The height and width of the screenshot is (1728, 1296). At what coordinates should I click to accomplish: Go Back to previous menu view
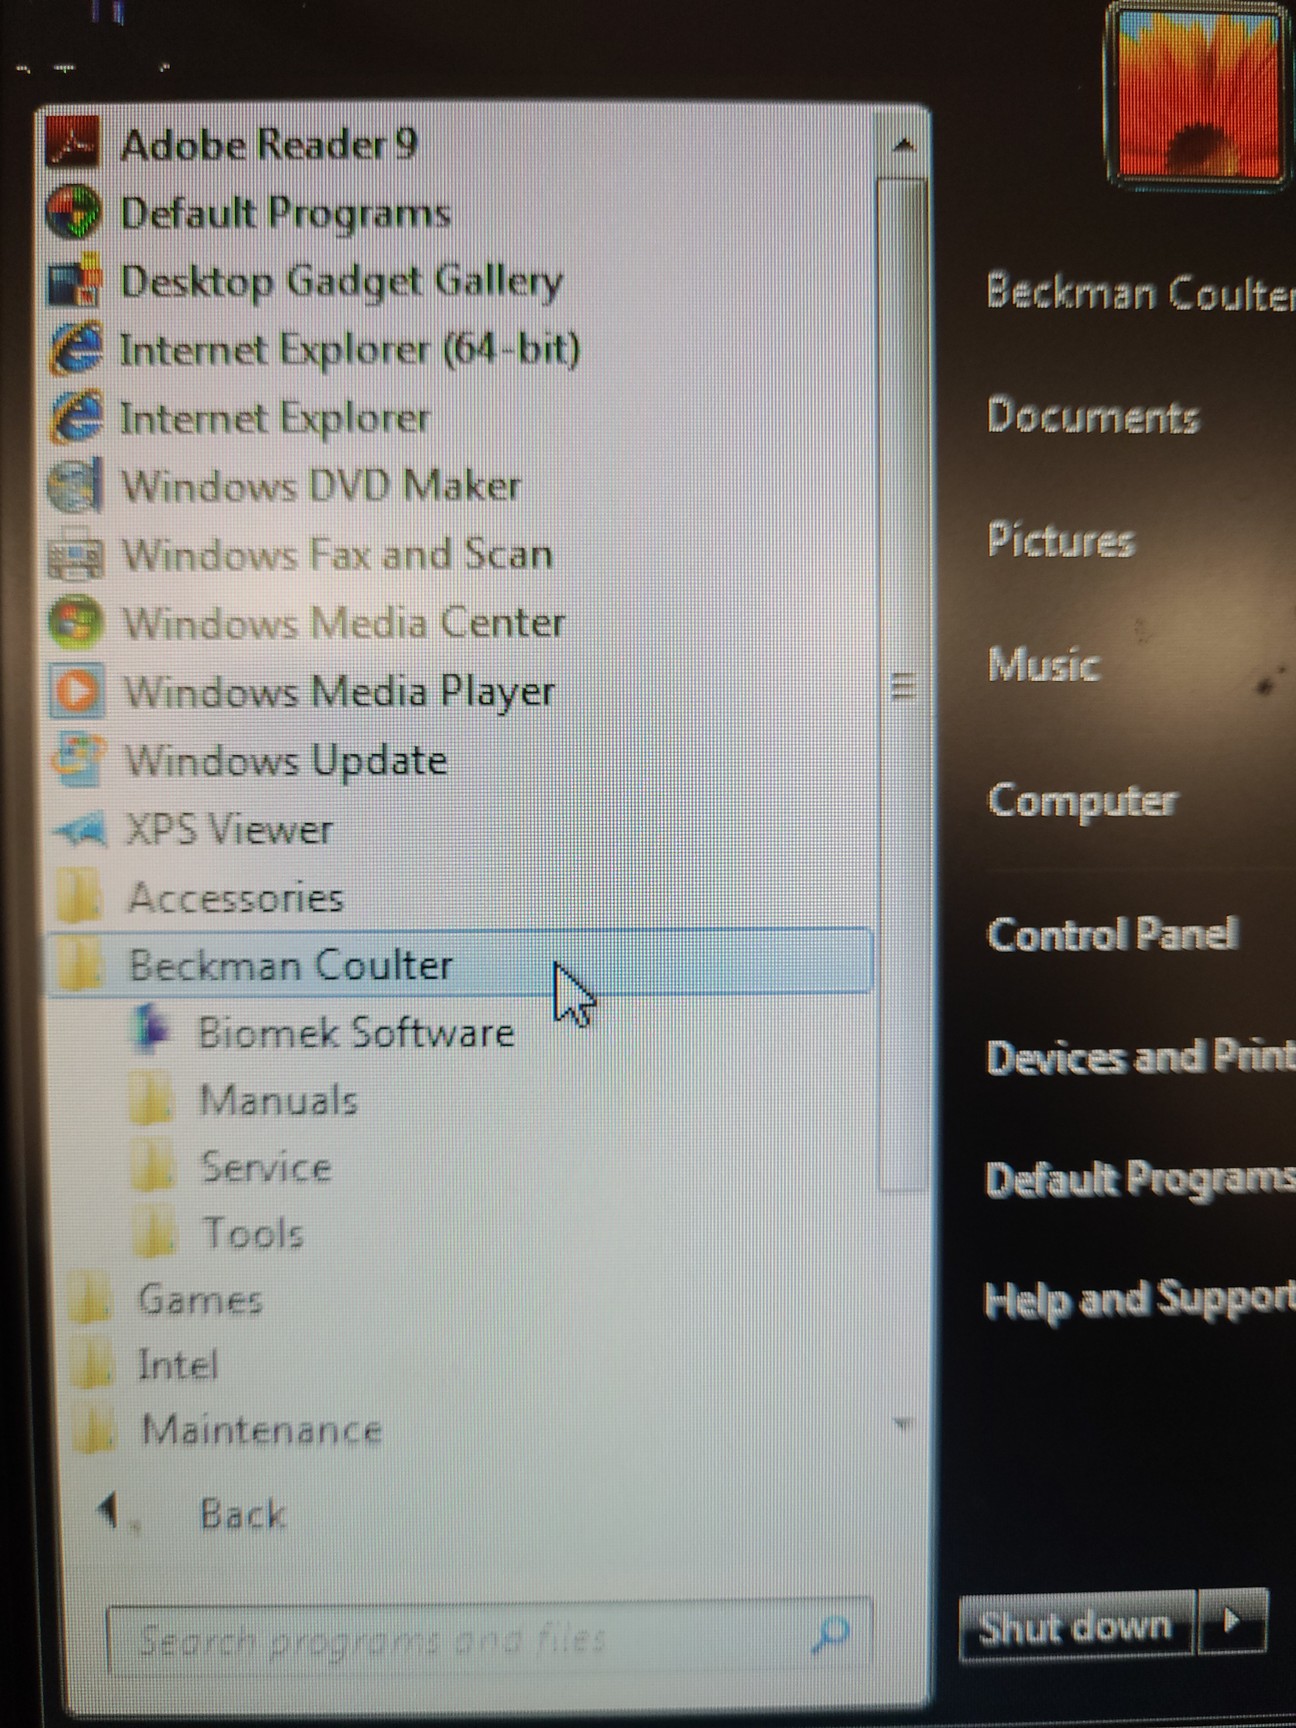click(240, 1513)
